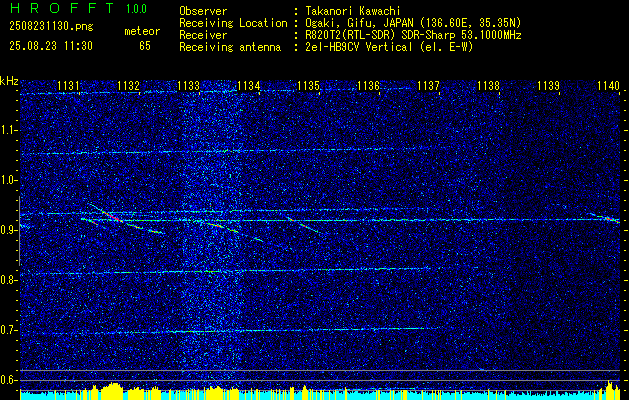This screenshot has height=400, width=629.
Task: Click the 'meteor' label
Action: pos(142,31)
